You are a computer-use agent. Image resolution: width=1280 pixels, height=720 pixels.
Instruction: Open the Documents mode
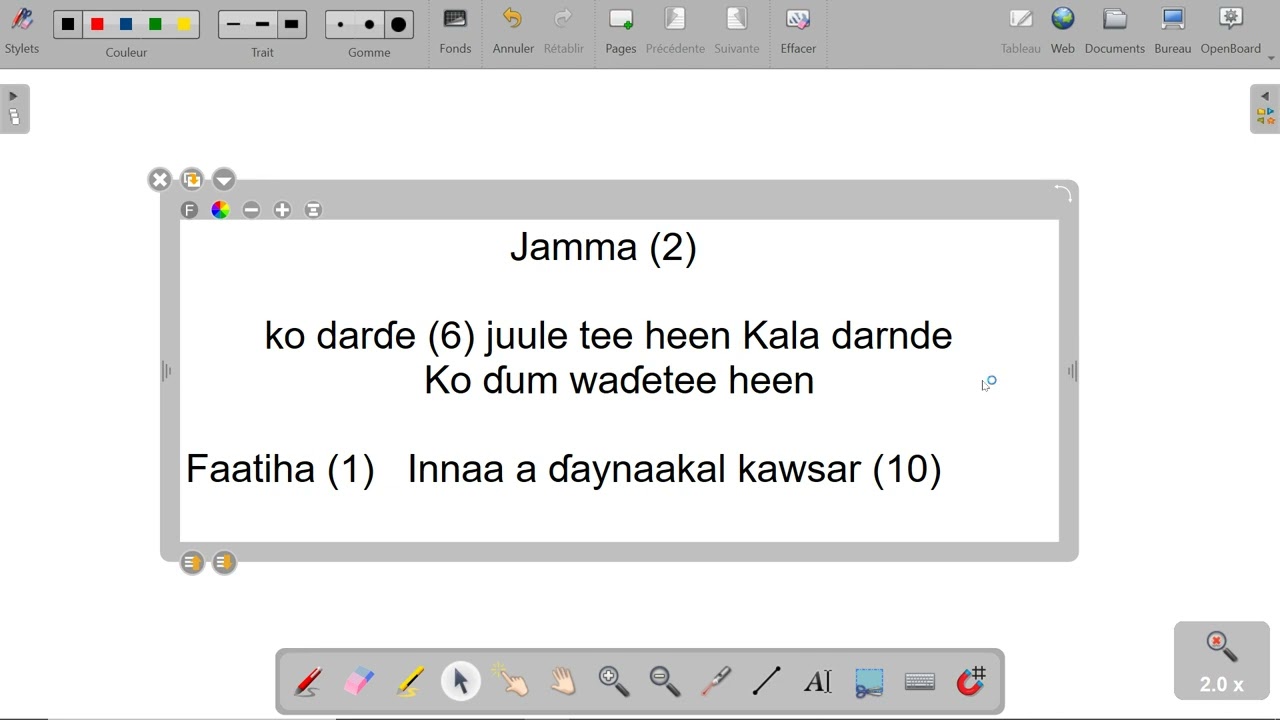tap(1115, 31)
